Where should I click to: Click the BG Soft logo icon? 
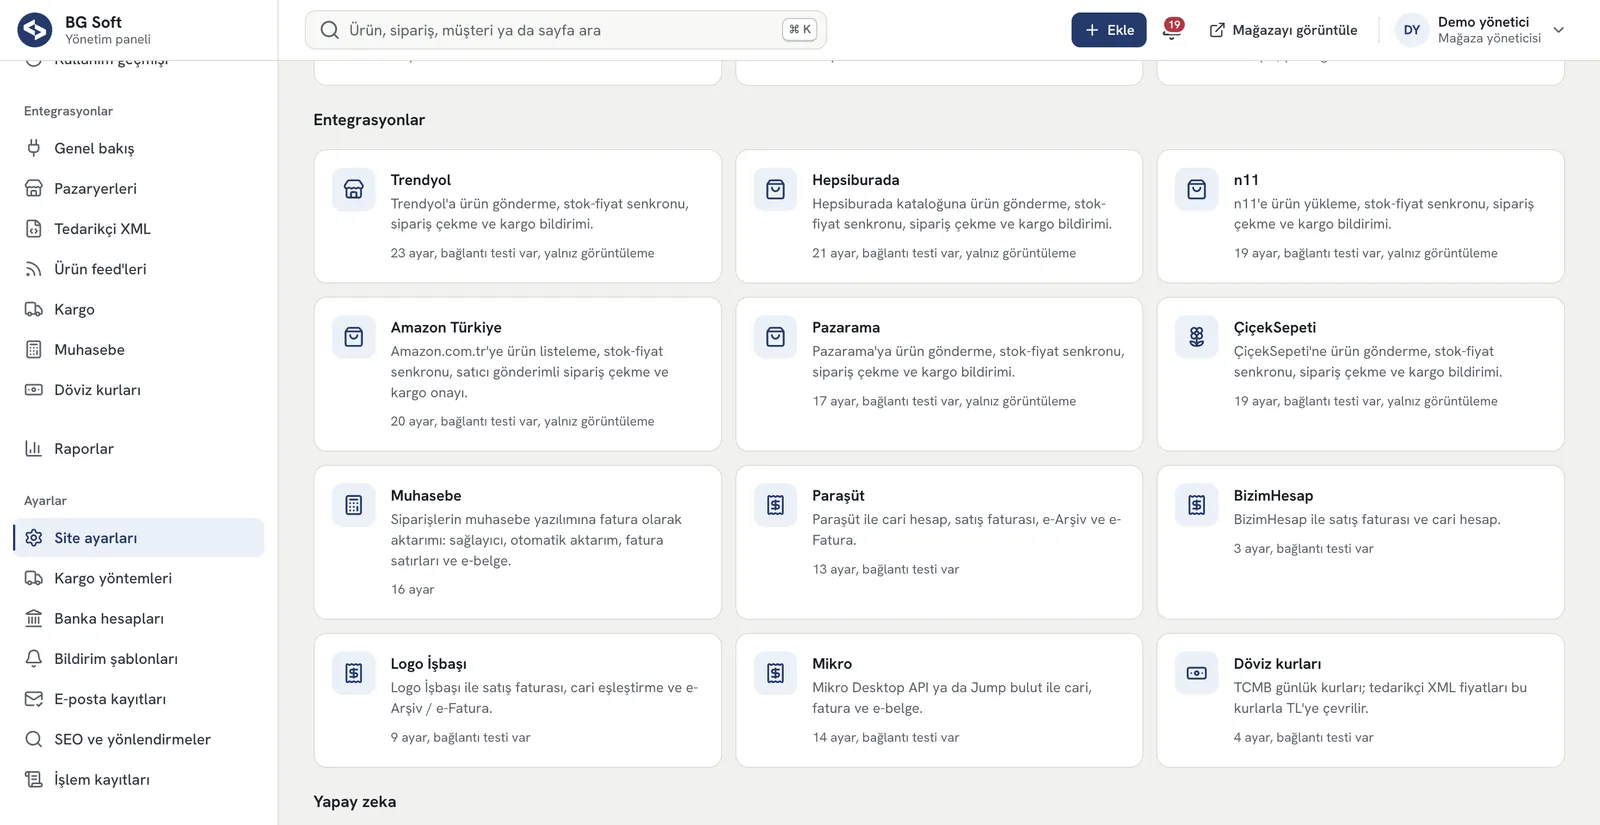point(35,30)
